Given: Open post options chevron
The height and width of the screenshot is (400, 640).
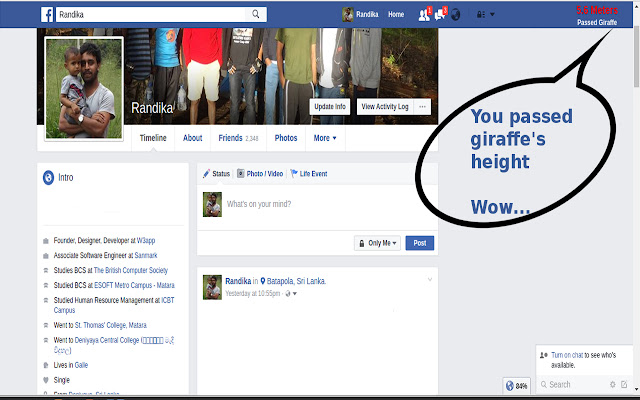Looking at the screenshot, I should pyautogui.click(x=430, y=280).
